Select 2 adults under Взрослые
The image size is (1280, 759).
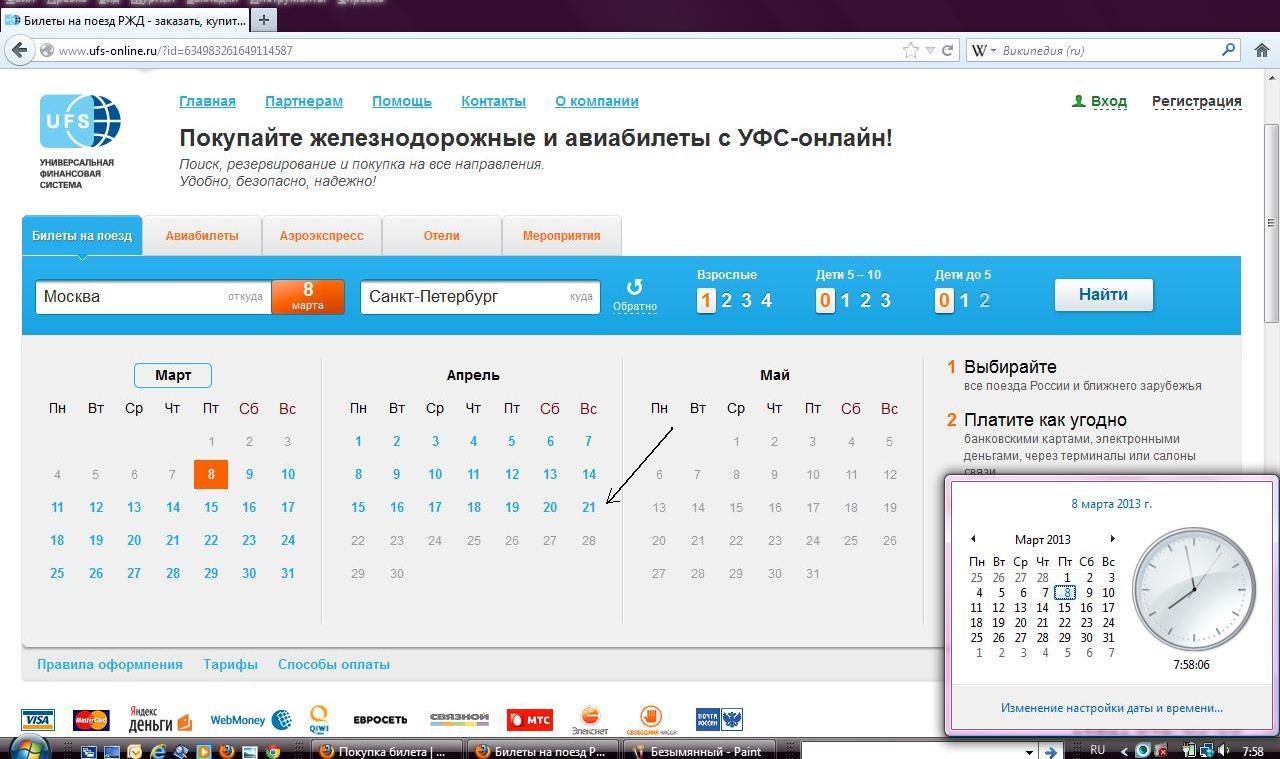[x=726, y=300]
